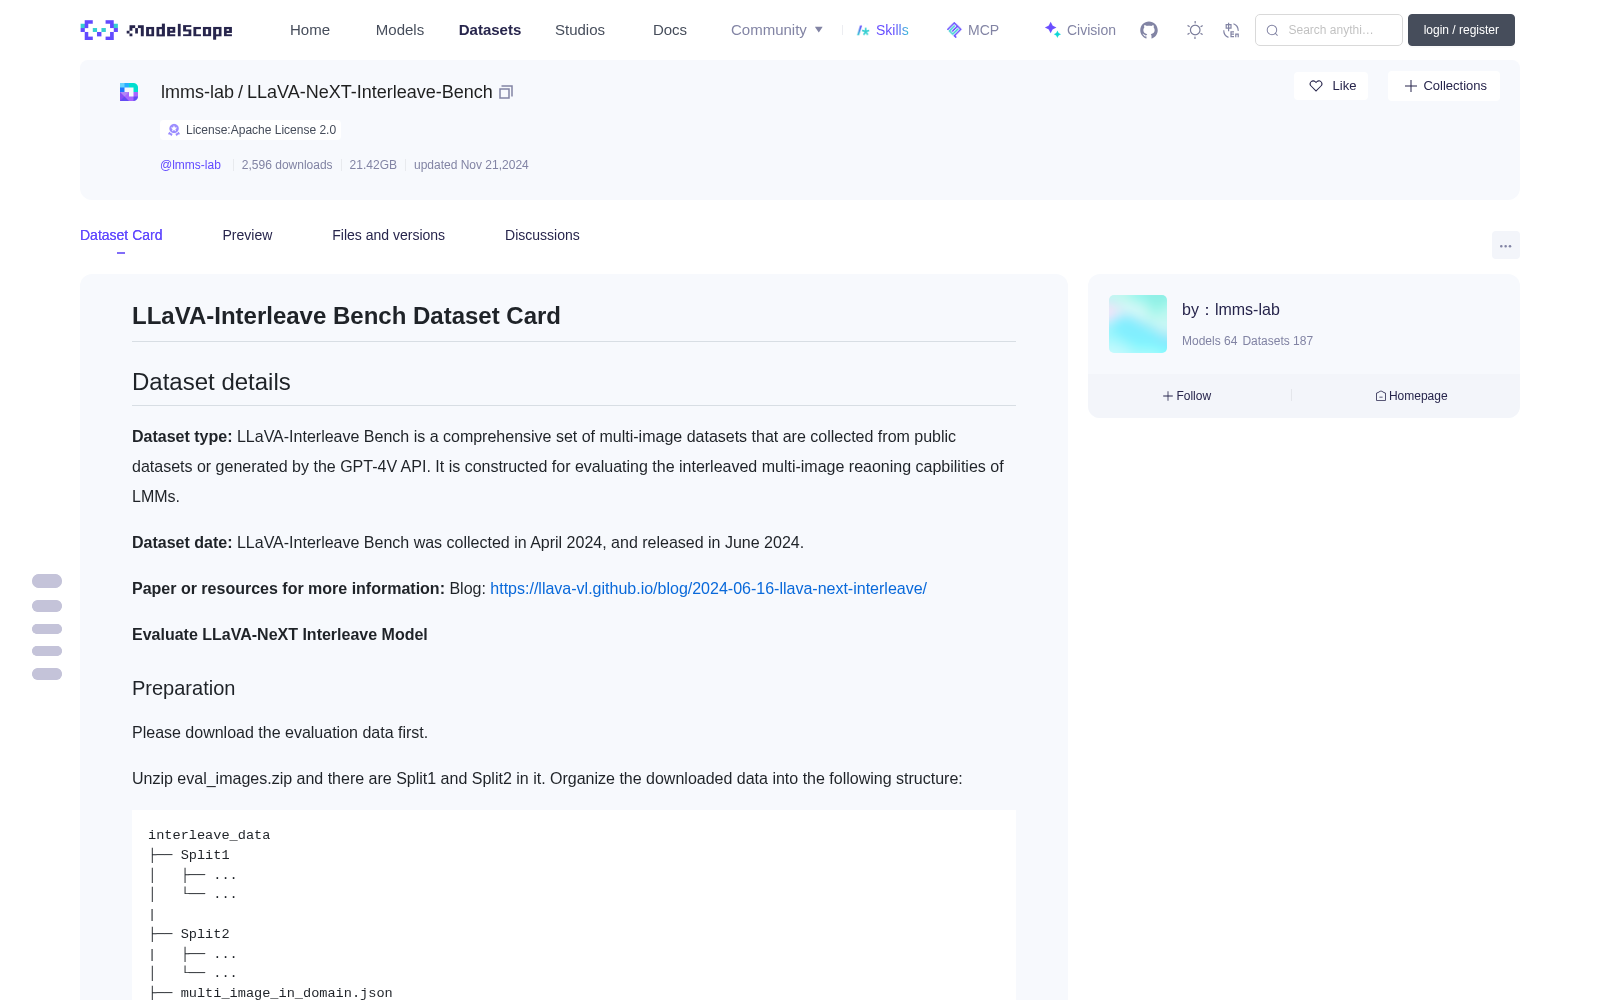This screenshot has height=1000, width=1600.
Task: Switch to Files and versions tab
Action: tap(388, 235)
